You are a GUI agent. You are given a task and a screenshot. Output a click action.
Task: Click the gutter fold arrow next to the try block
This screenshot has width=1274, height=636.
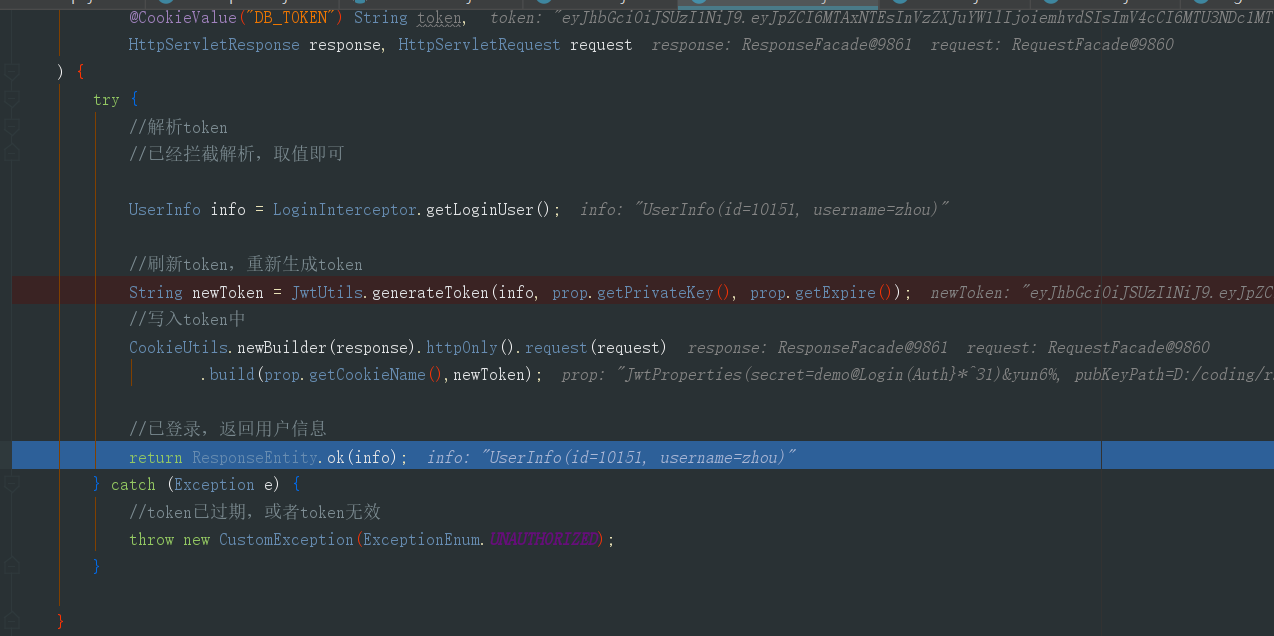click(10, 98)
